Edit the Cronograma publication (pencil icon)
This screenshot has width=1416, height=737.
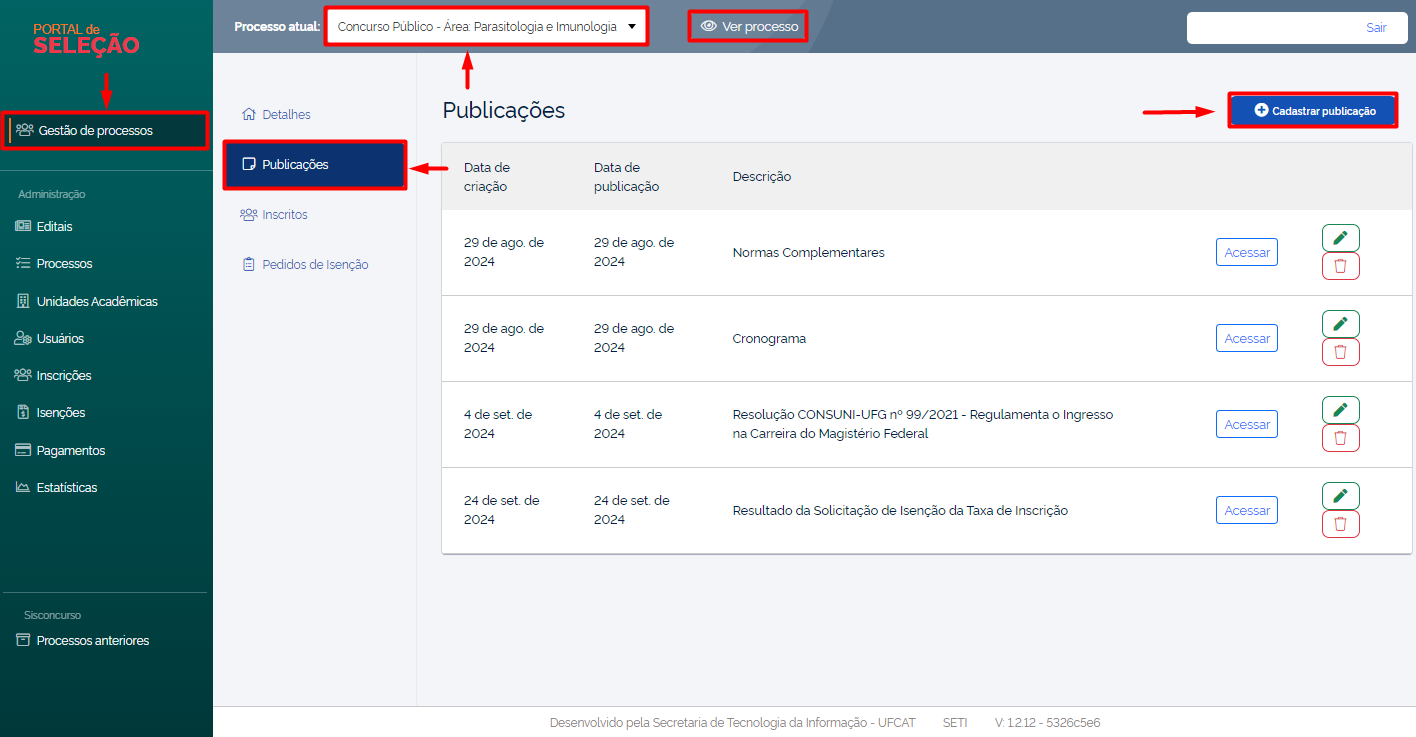coord(1340,324)
